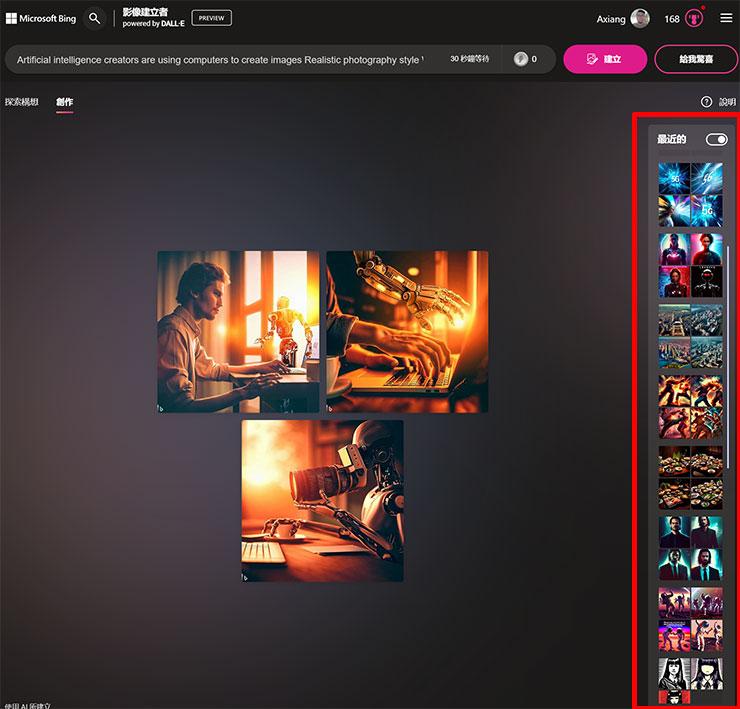Open the 說明 help icon
This screenshot has width=740, height=709.
tap(706, 101)
